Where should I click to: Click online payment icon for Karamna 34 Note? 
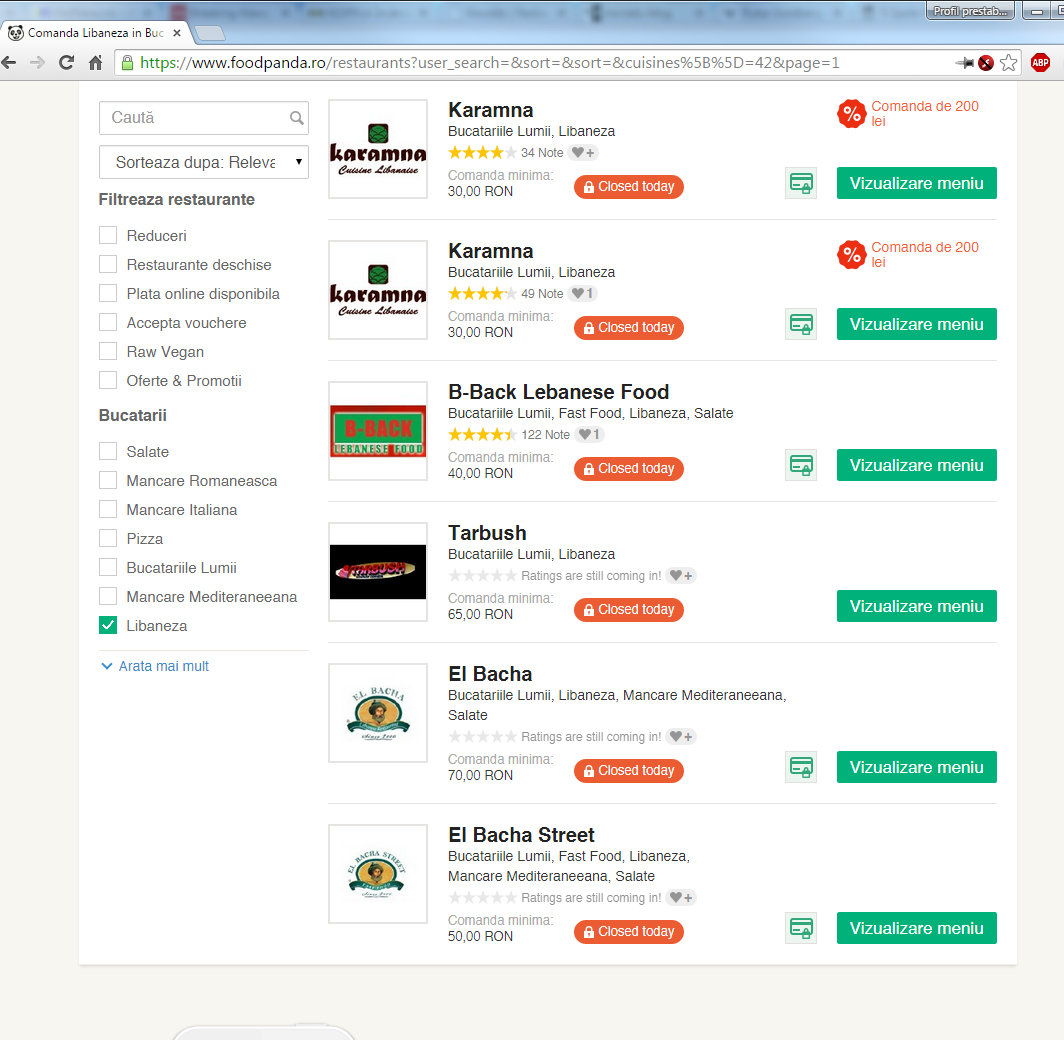[801, 183]
